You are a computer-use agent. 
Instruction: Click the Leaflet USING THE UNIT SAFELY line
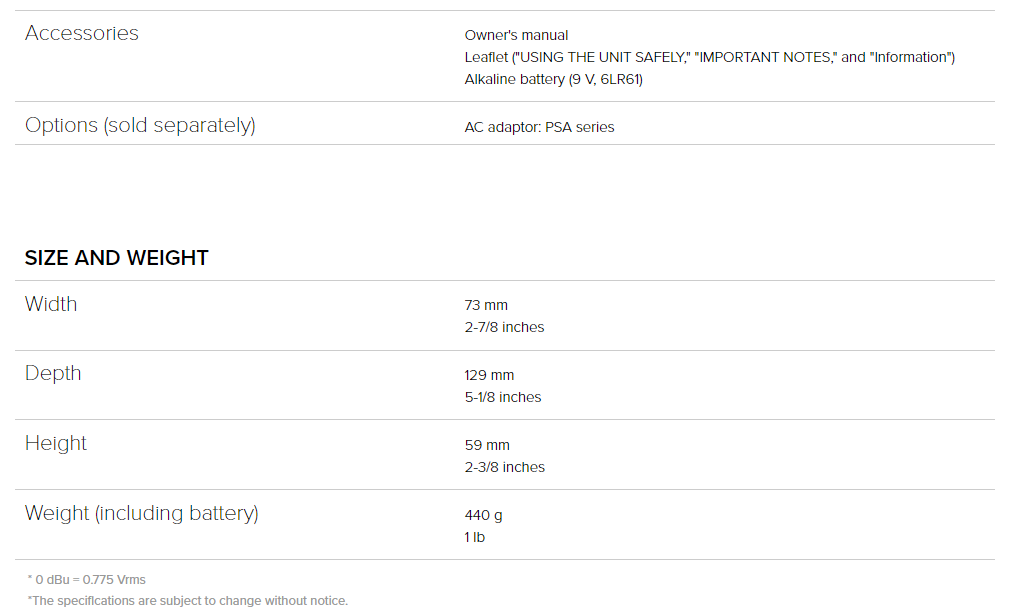pyautogui.click(x=709, y=57)
